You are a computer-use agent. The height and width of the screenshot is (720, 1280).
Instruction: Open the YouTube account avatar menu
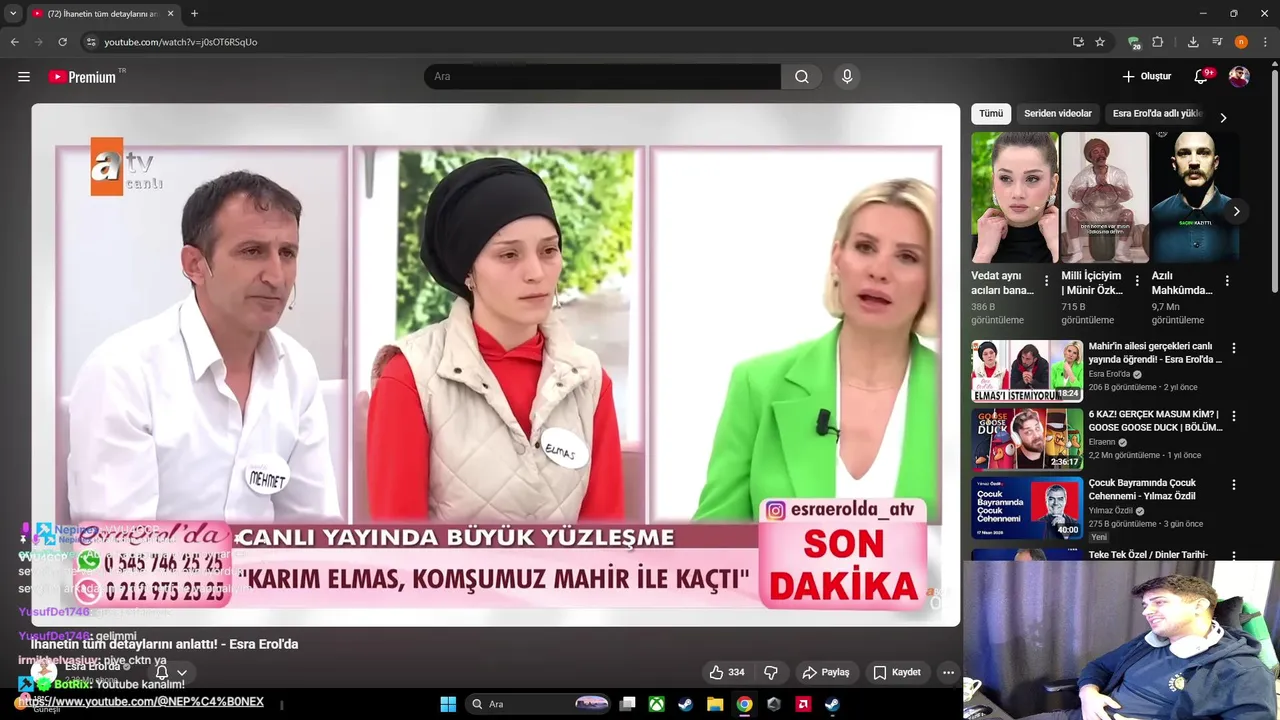(x=1239, y=77)
